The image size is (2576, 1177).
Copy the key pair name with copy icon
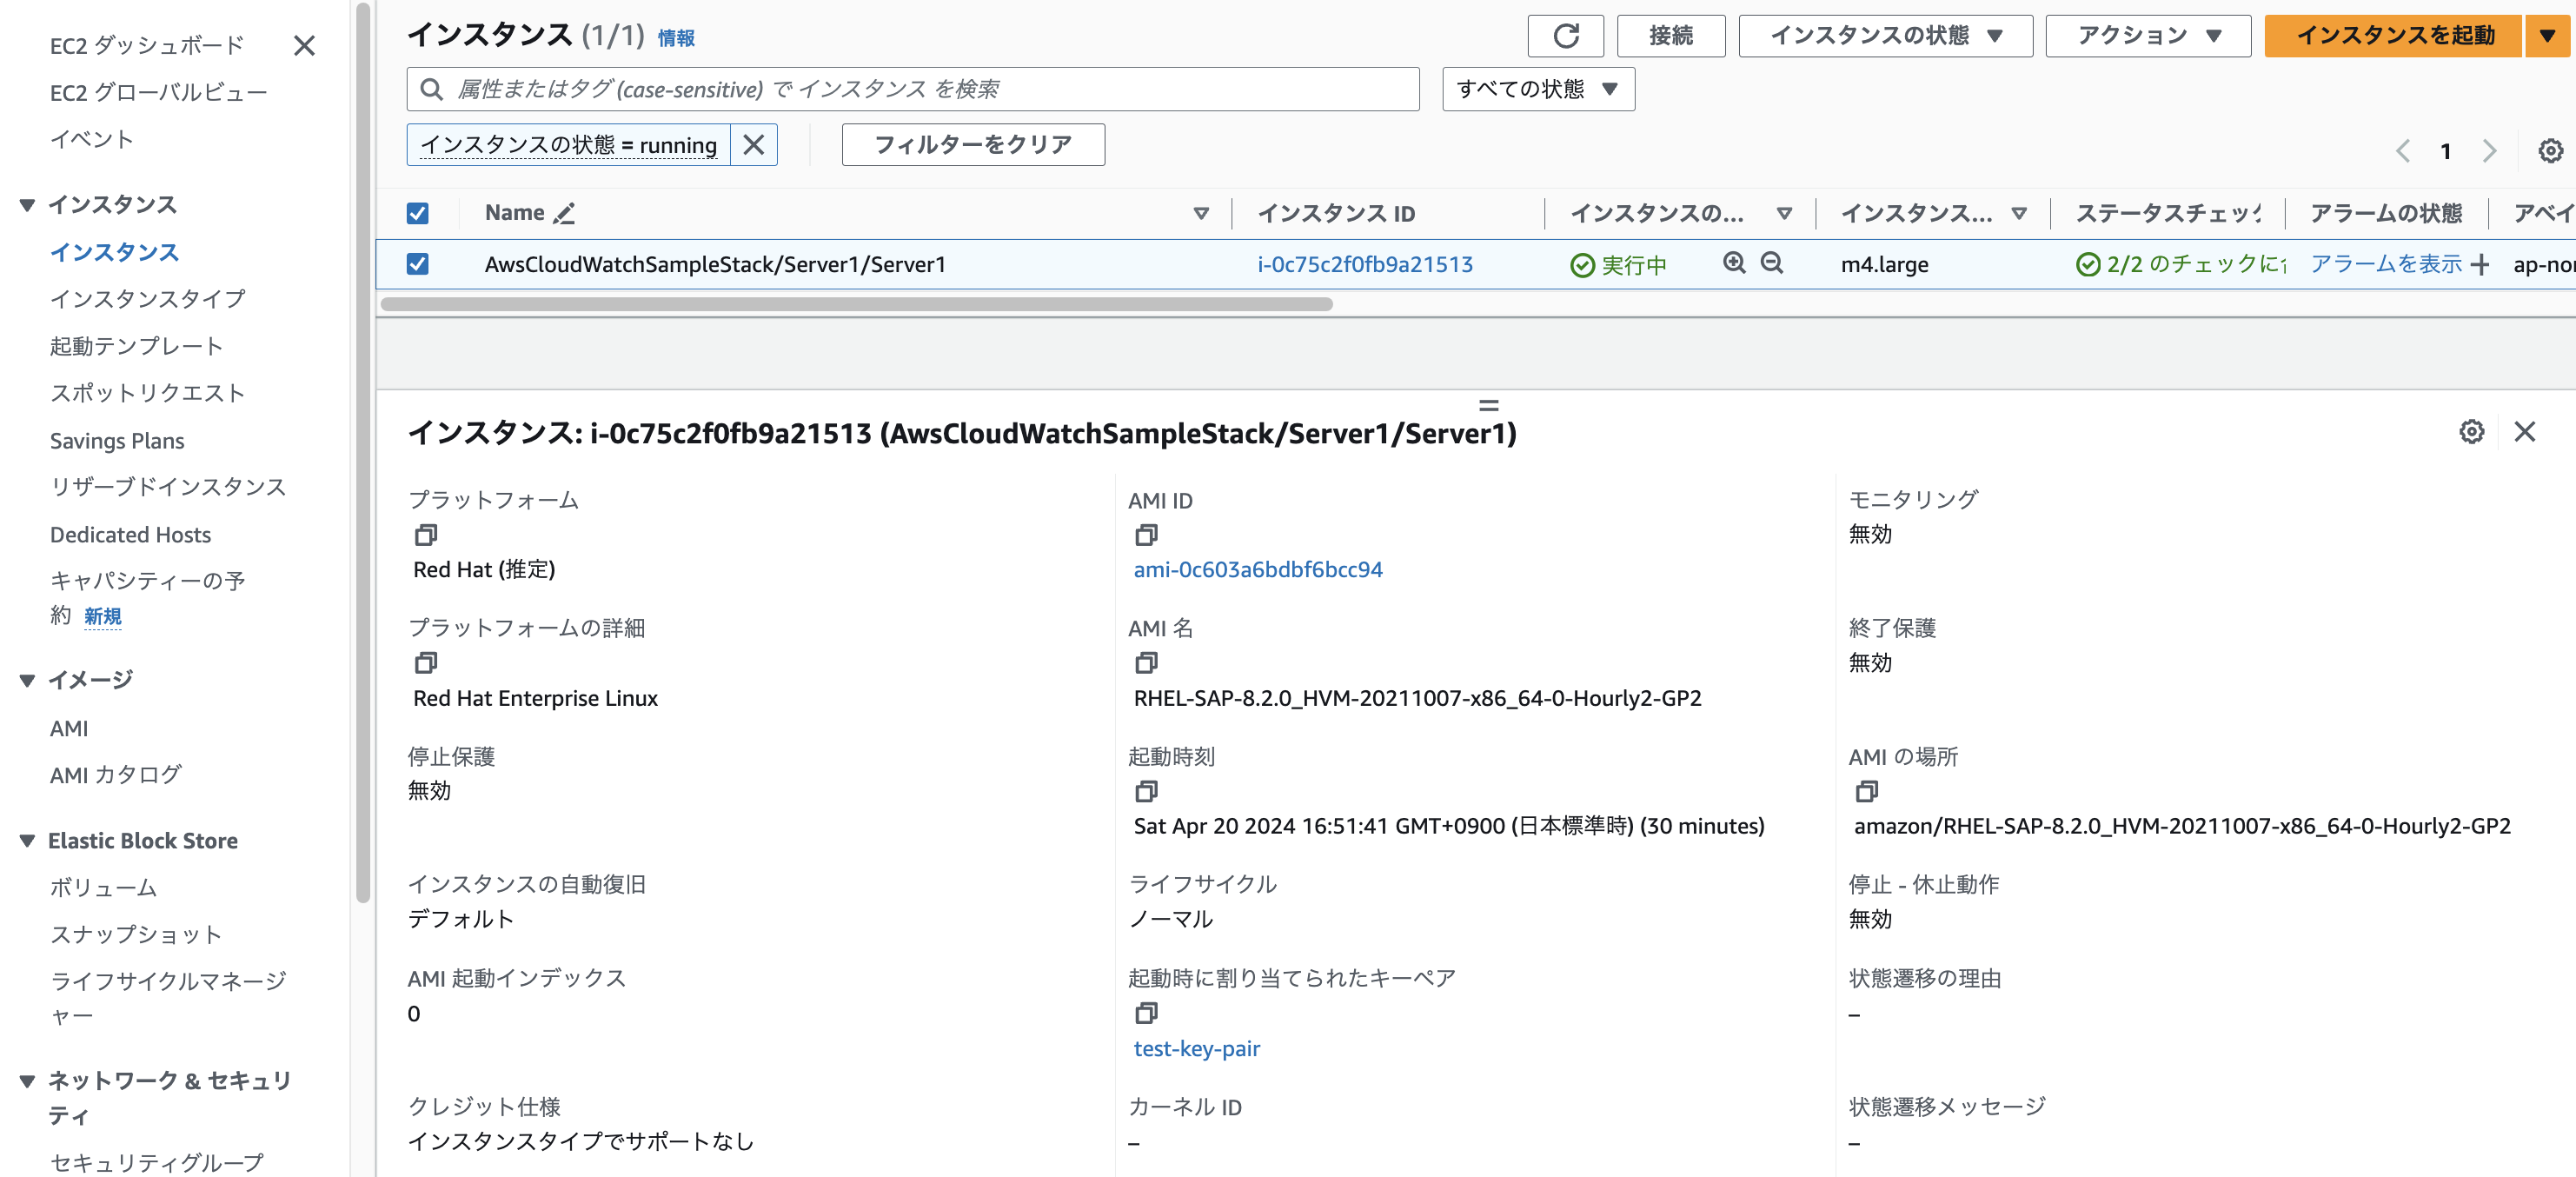click(1146, 1013)
